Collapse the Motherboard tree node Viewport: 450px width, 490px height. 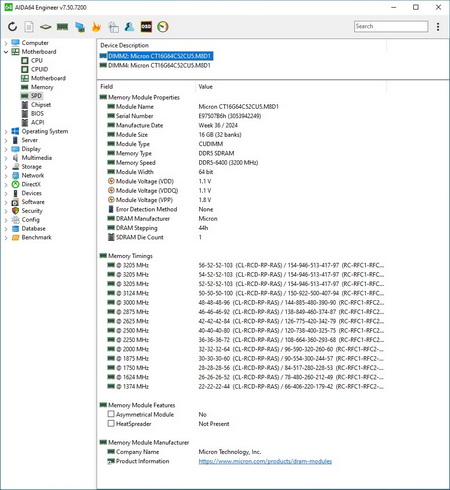tap(6, 52)
